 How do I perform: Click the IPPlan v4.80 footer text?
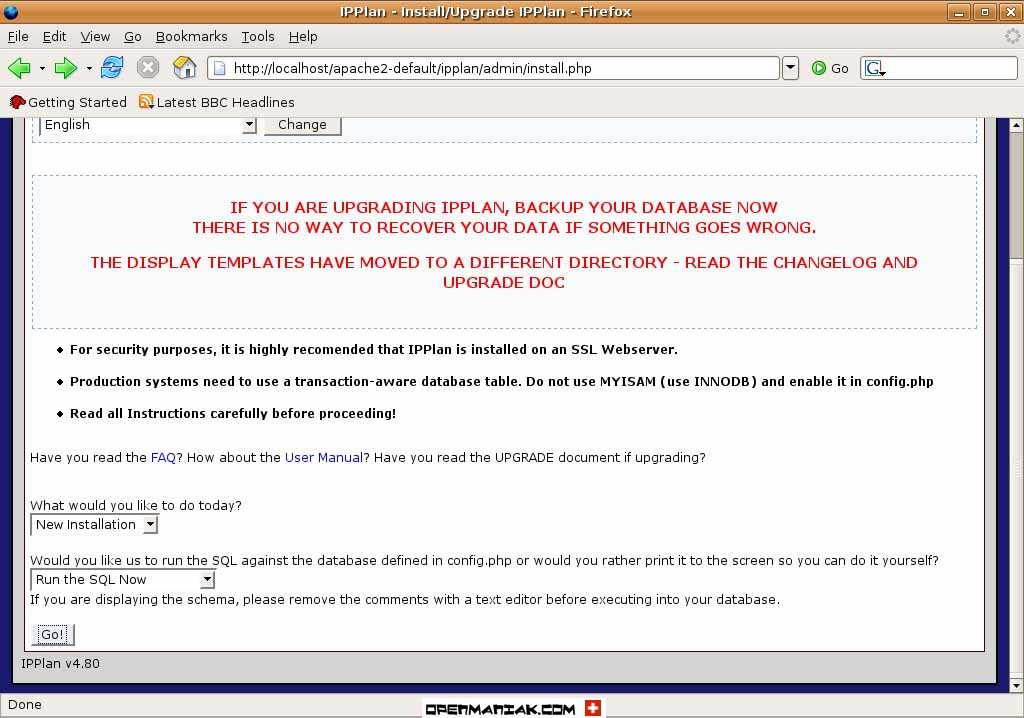pyautogui.click(x=60, y=664)
